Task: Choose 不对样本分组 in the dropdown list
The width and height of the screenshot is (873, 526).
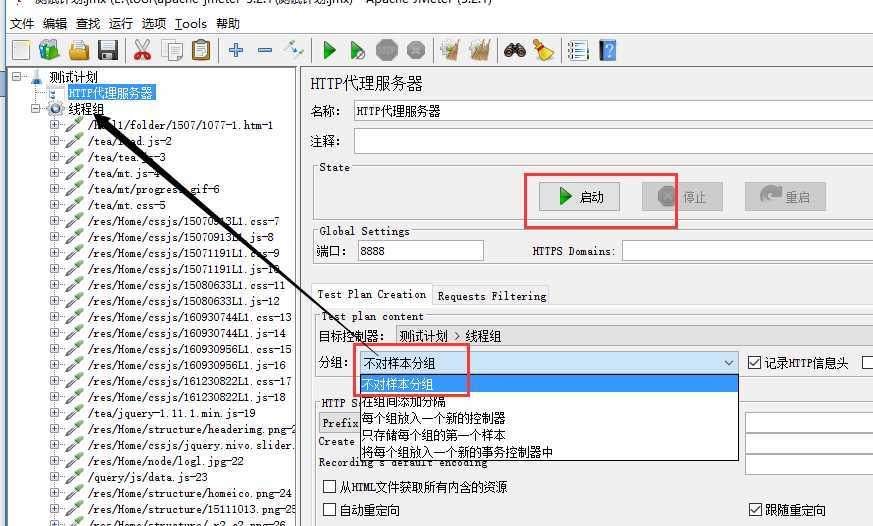Action: (550, 384)
